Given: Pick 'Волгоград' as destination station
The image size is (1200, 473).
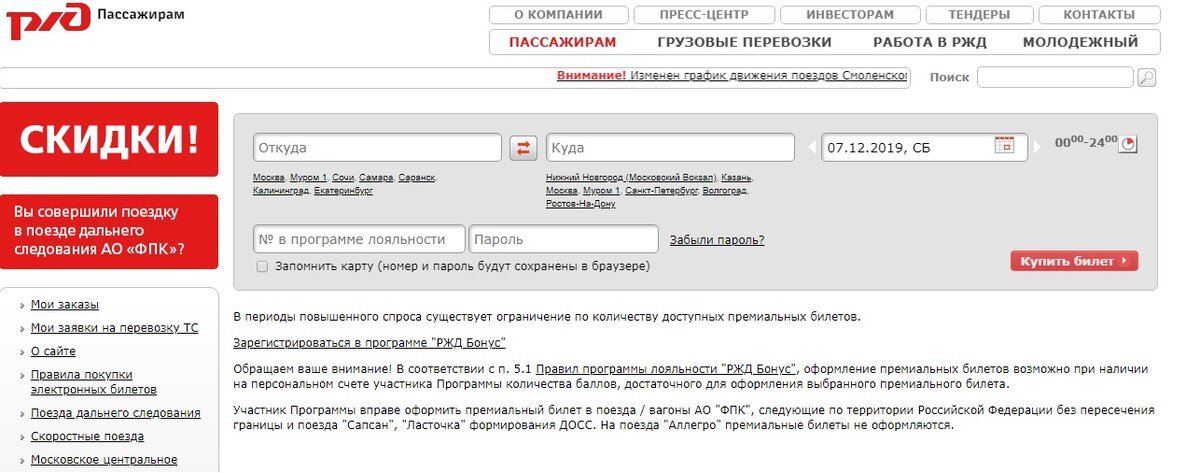Looking at the screenshot, I should [x=725, y=190].
